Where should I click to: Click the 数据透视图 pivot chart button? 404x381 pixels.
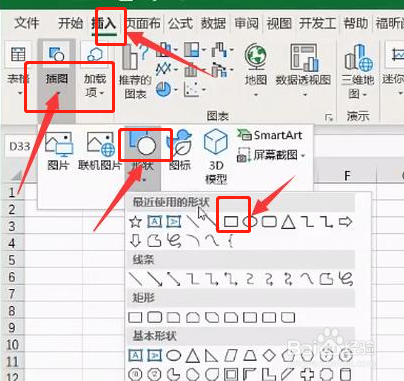tap(303, 71)
